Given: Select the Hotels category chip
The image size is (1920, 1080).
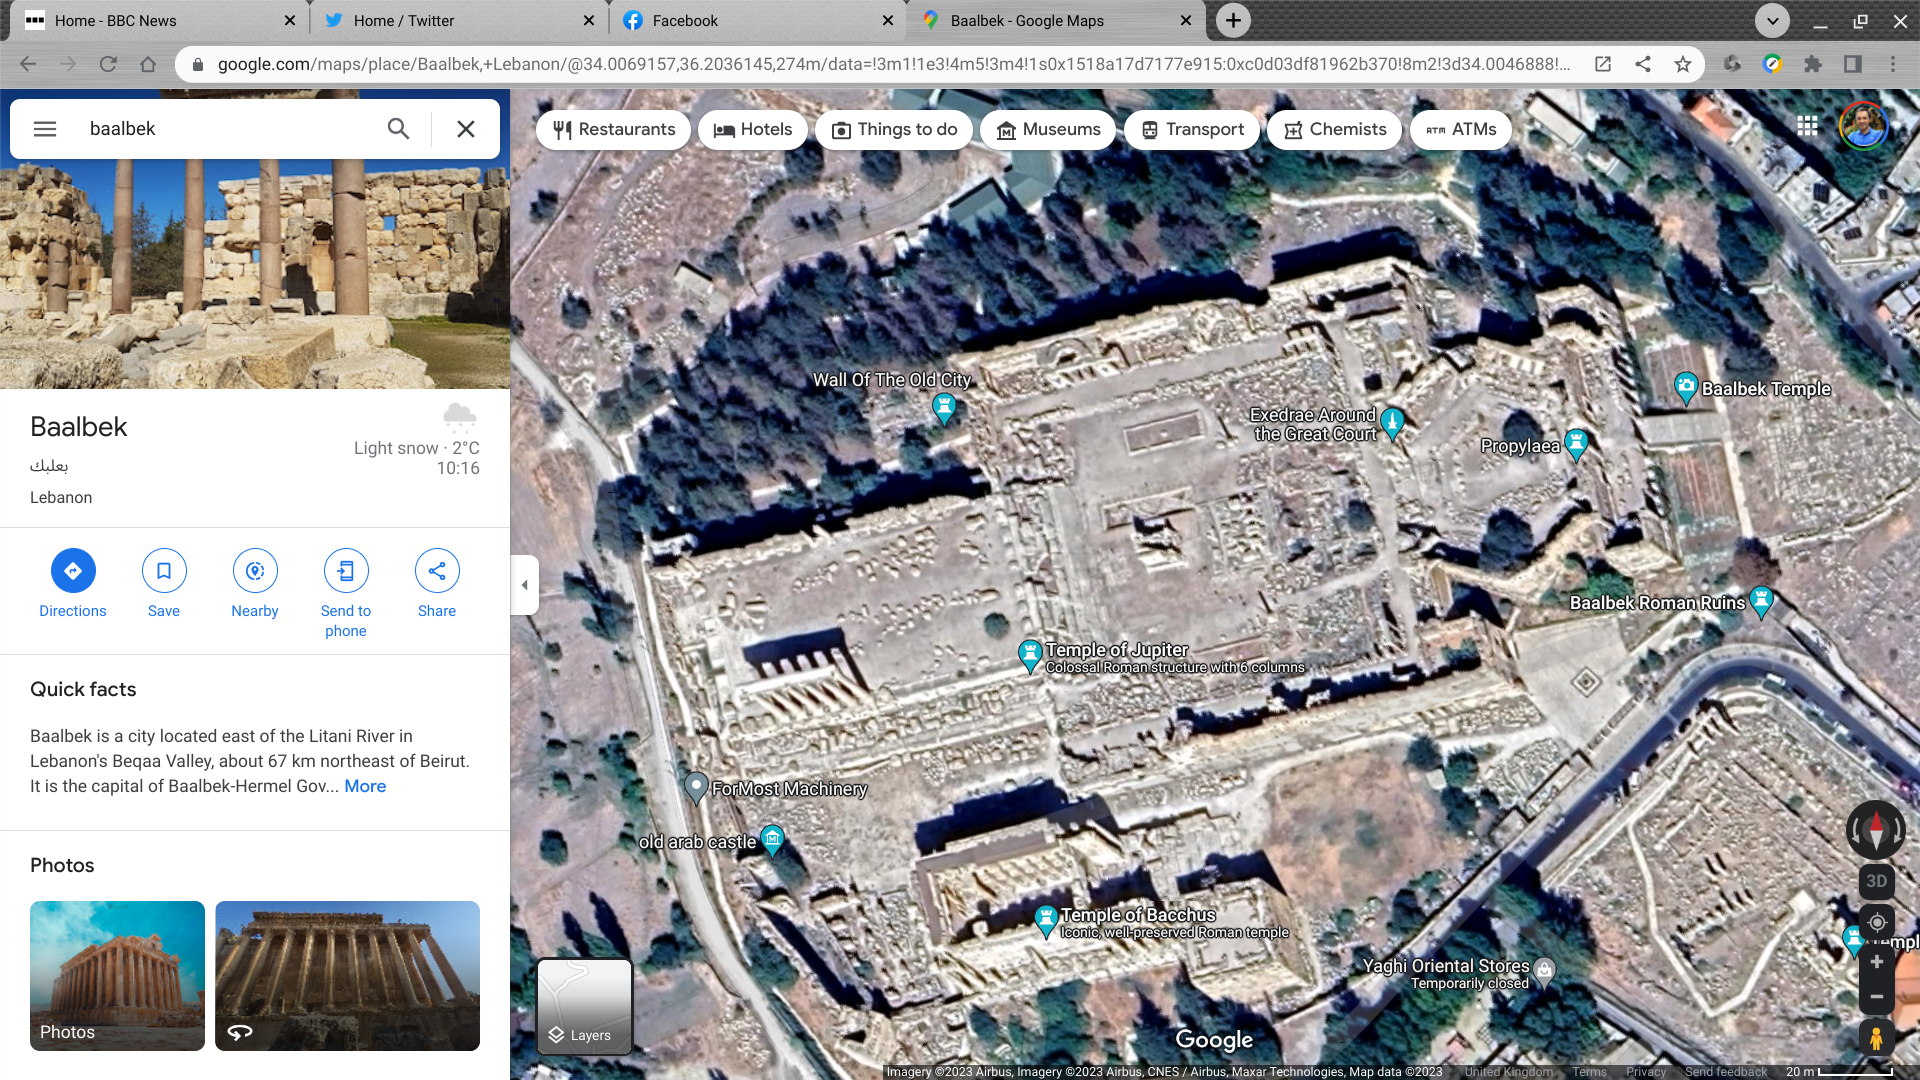Looking at the screenshot, I should coord(753,130).
